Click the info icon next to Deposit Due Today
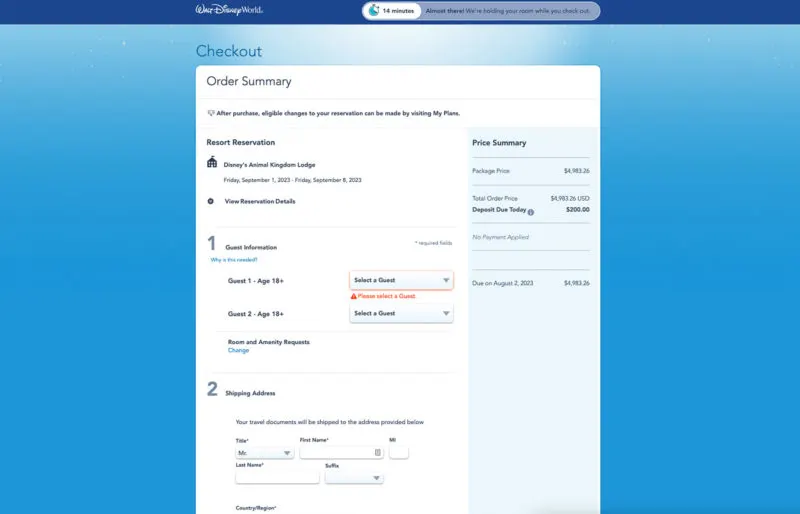The width and height of the screenshot is (800, 514). click(531, 212)
